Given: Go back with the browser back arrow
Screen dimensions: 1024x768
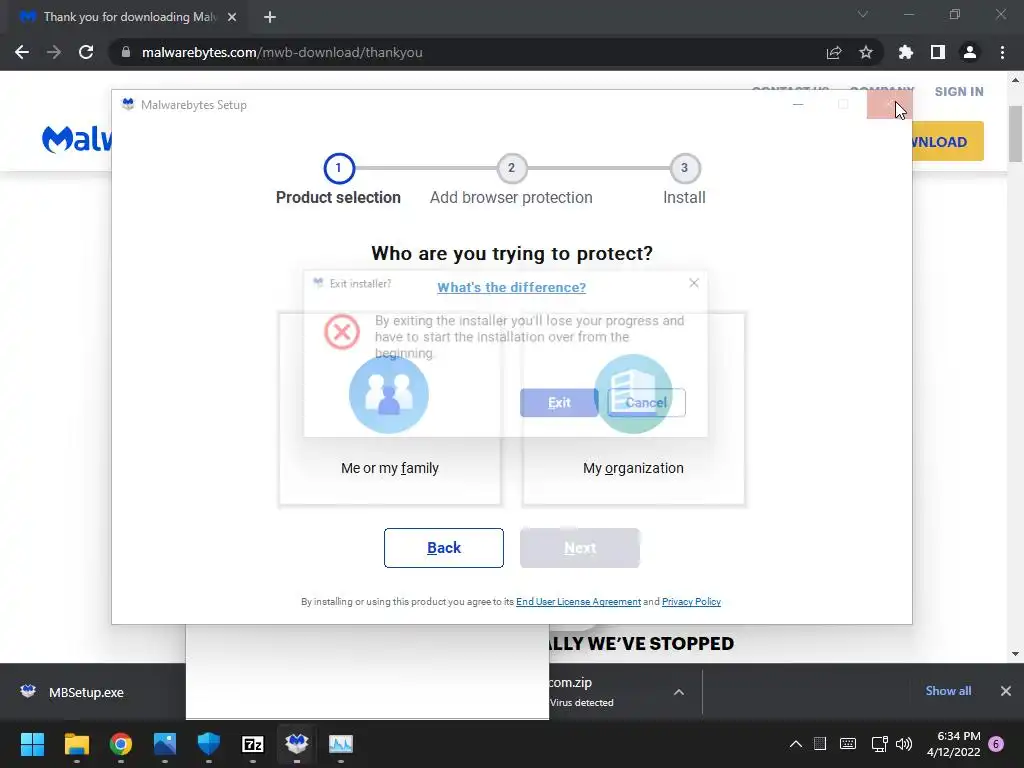Looking at the screenshot, I should pyautogui.click(x=22, y=52).
